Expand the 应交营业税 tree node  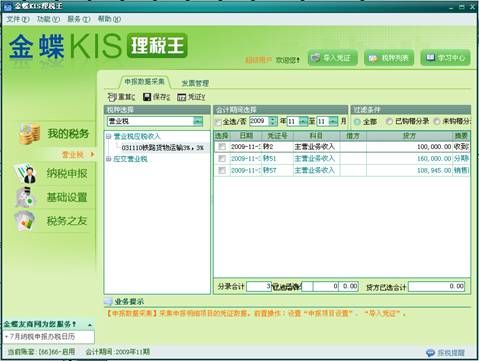click(108, 159)
